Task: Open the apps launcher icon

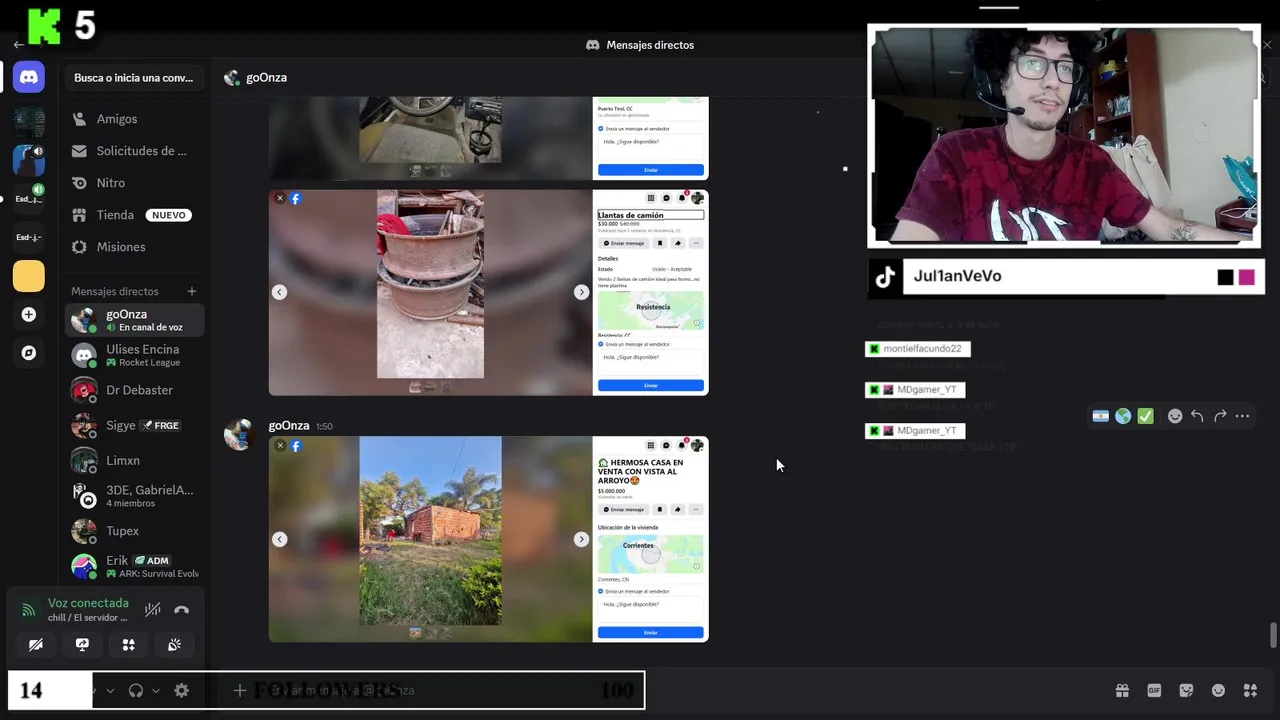Action: (x=1250, y=690)
